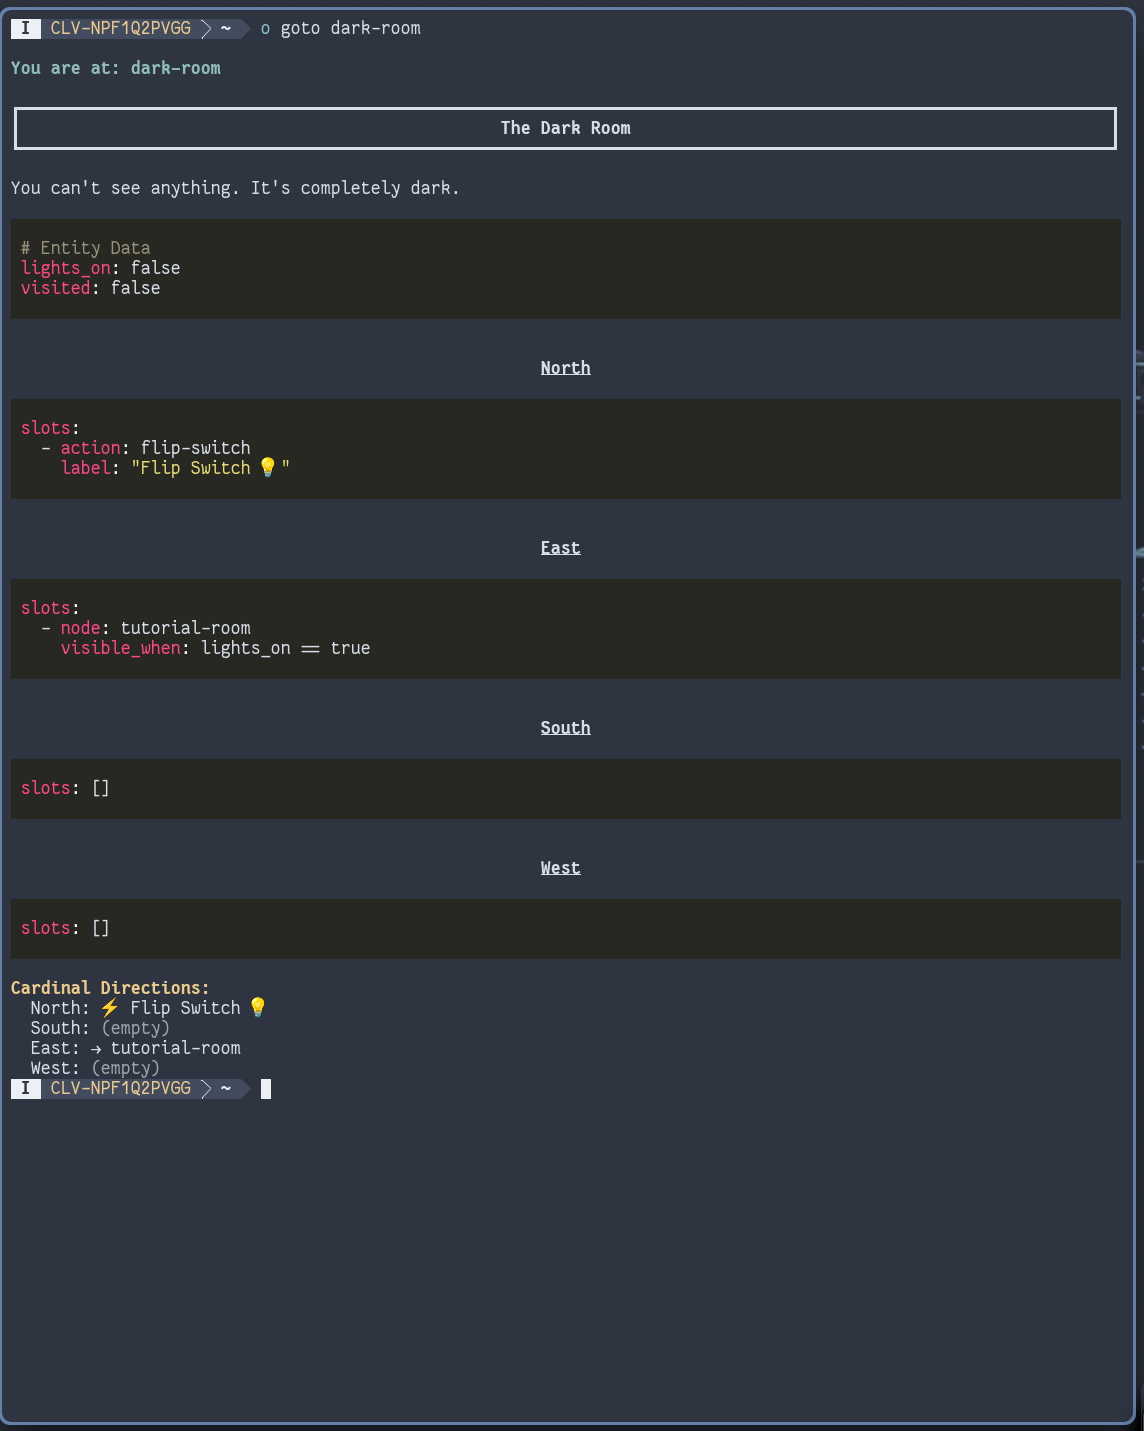Click the true value in visible_when condition

(x=350, y=648)
